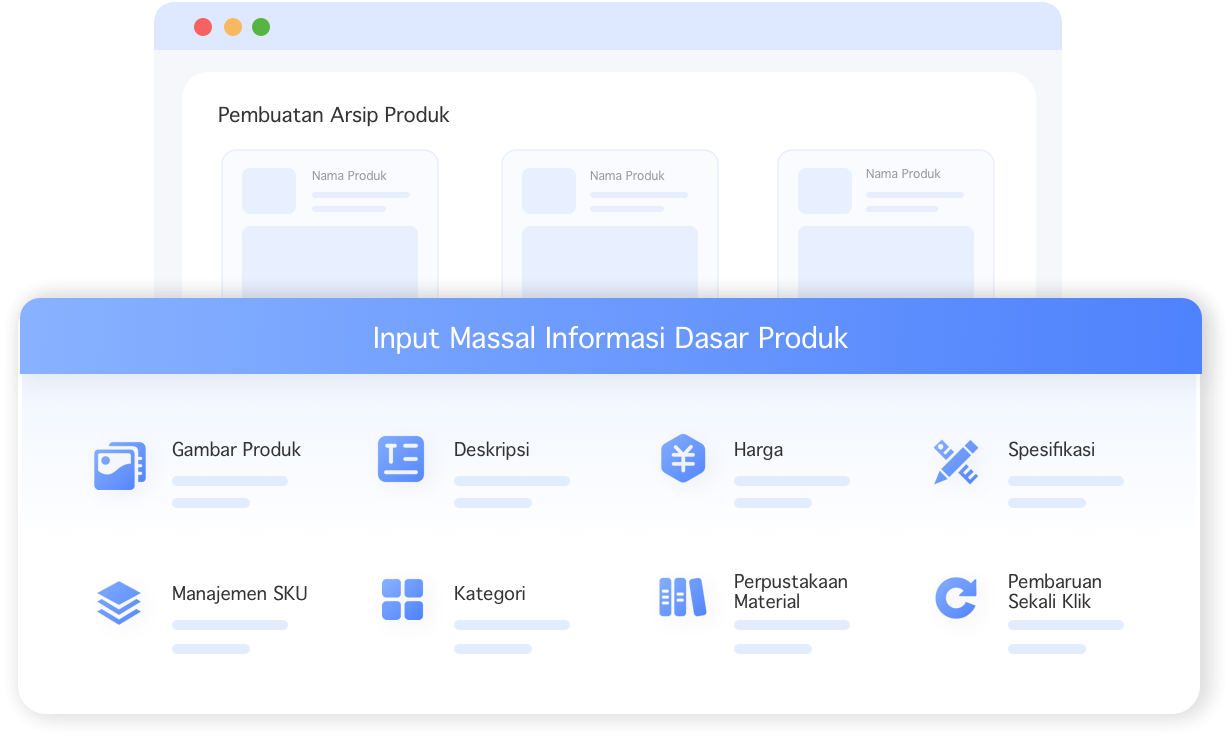The height and width of the screenshot is (738, 1232).
Task: Click the Spesifikasi pencil and ruler icon
Action: point(955,462)
